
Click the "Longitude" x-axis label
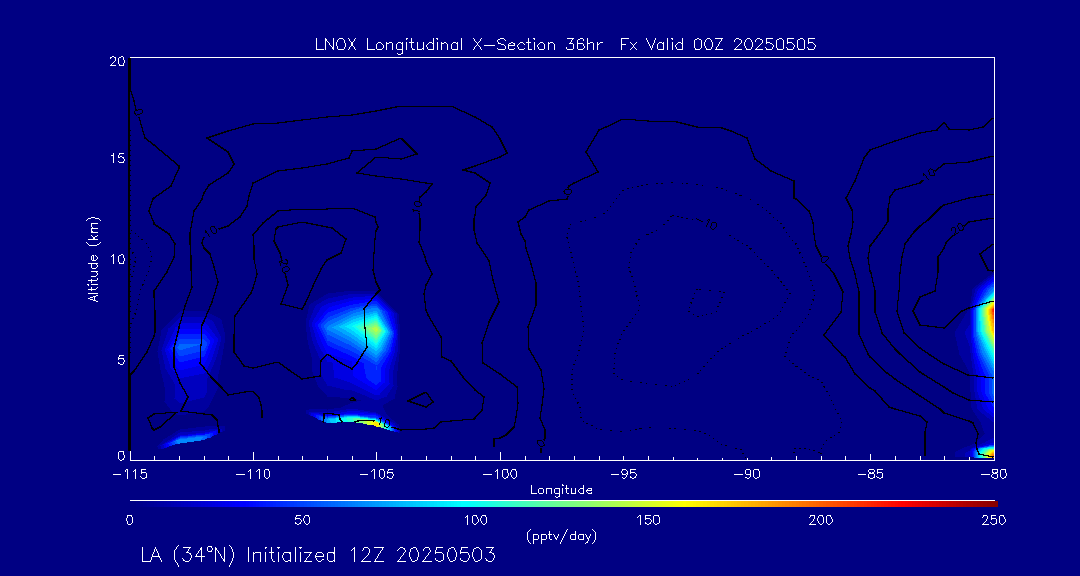click(x=561, y=490)
